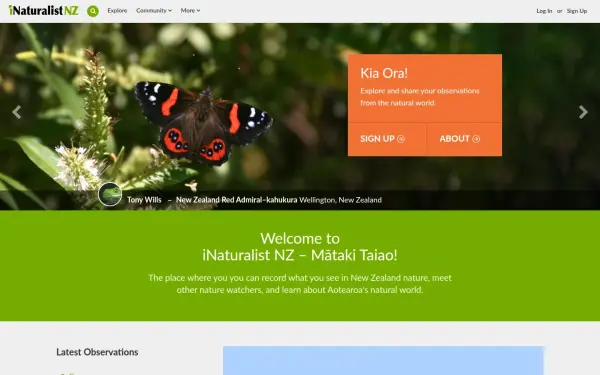Advance to next slide arrow
Viewport: 600px width, 375px height.
point(583,112)
